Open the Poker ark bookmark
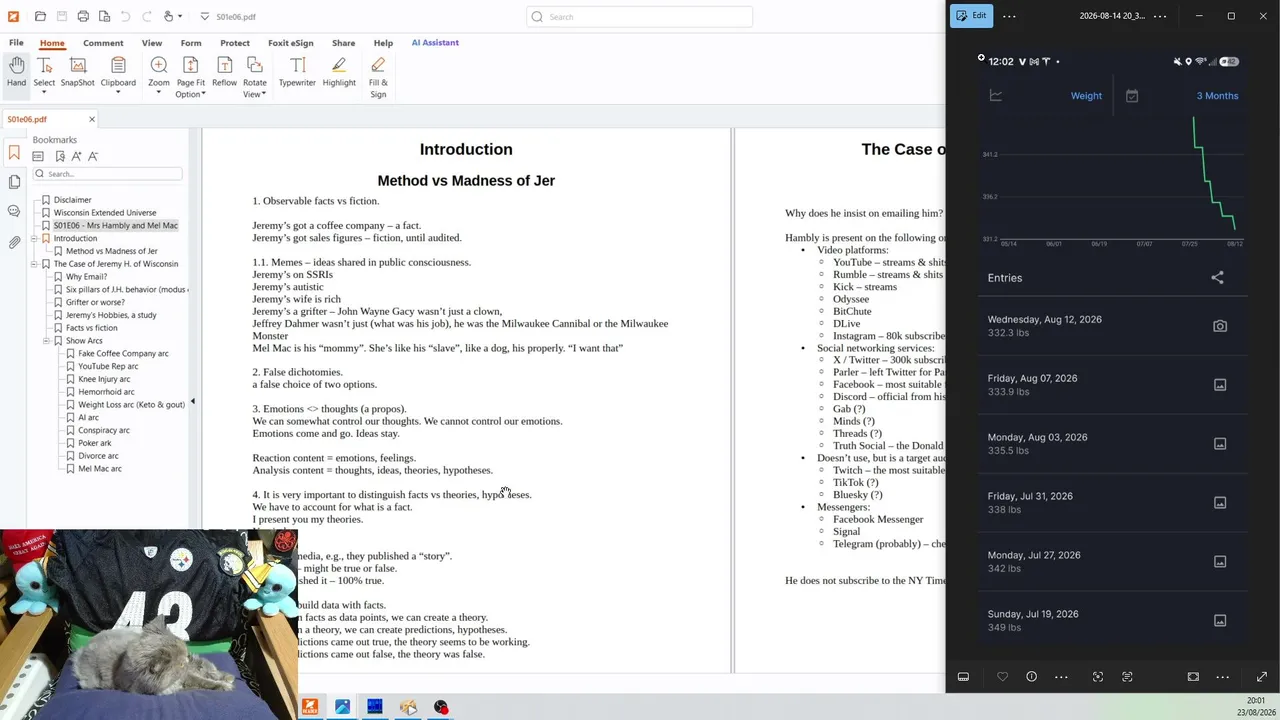Viewport: 1280px width, 720px height. [94, 443]
